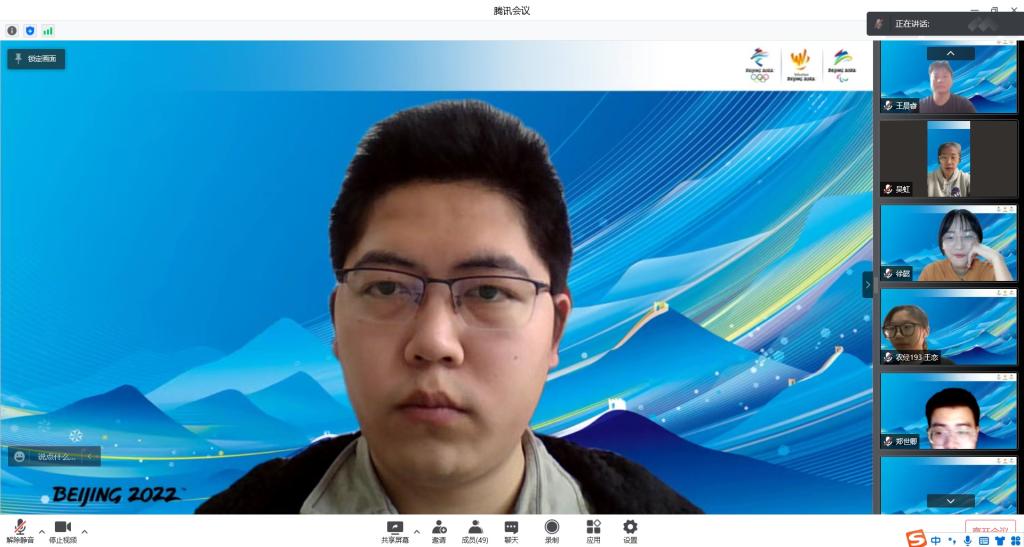Image resolution: width=1024 pixels, height=547 pixels.
Task: Click the blue security shield icon
Action: point(29,31)
